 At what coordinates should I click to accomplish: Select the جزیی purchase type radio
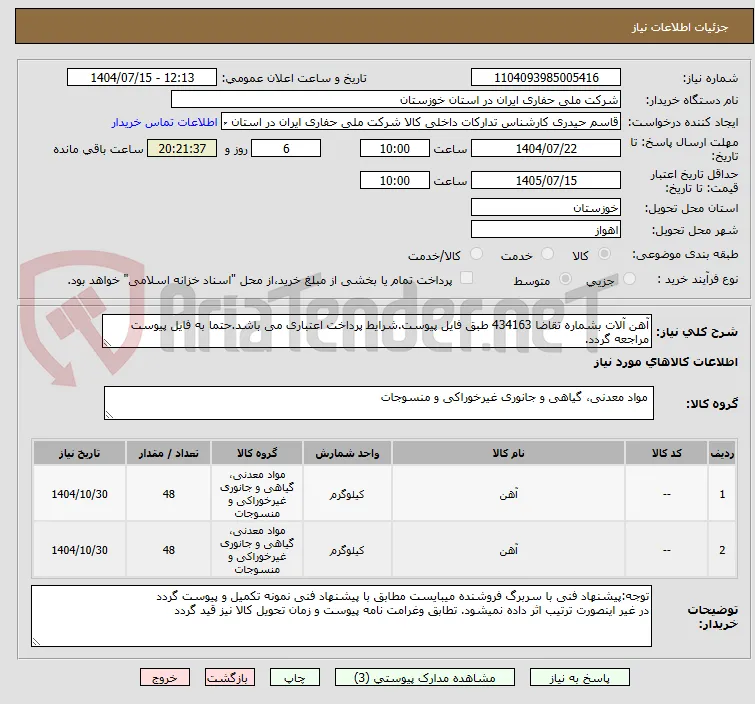(629, 279)
